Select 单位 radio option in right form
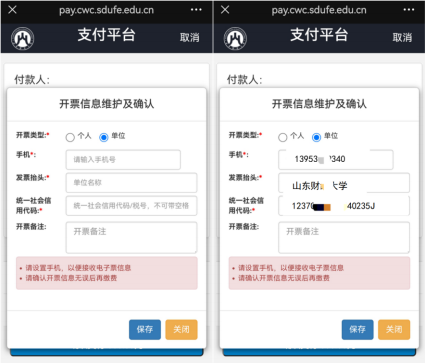The image size is (425, 363). (316, 137)
